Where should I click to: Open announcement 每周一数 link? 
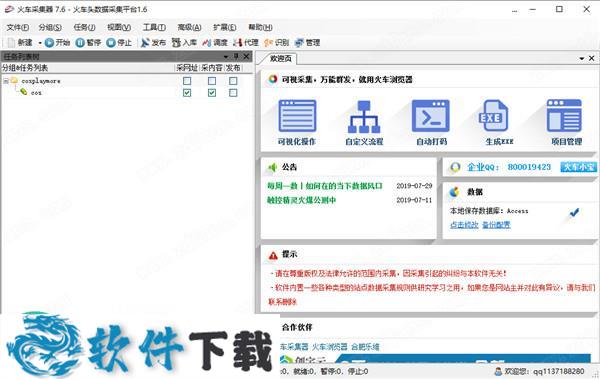[325, 186]
